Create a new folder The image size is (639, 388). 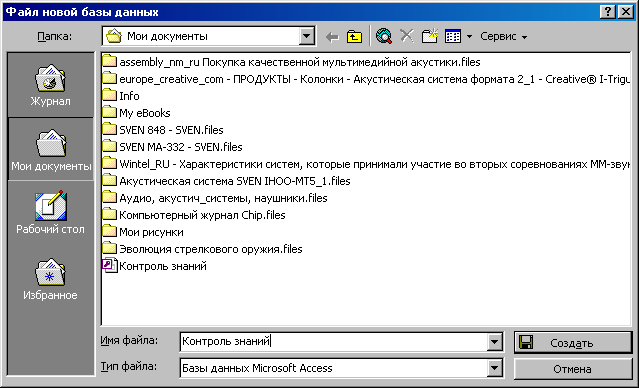pyautogui.click(x=430, y=36)
